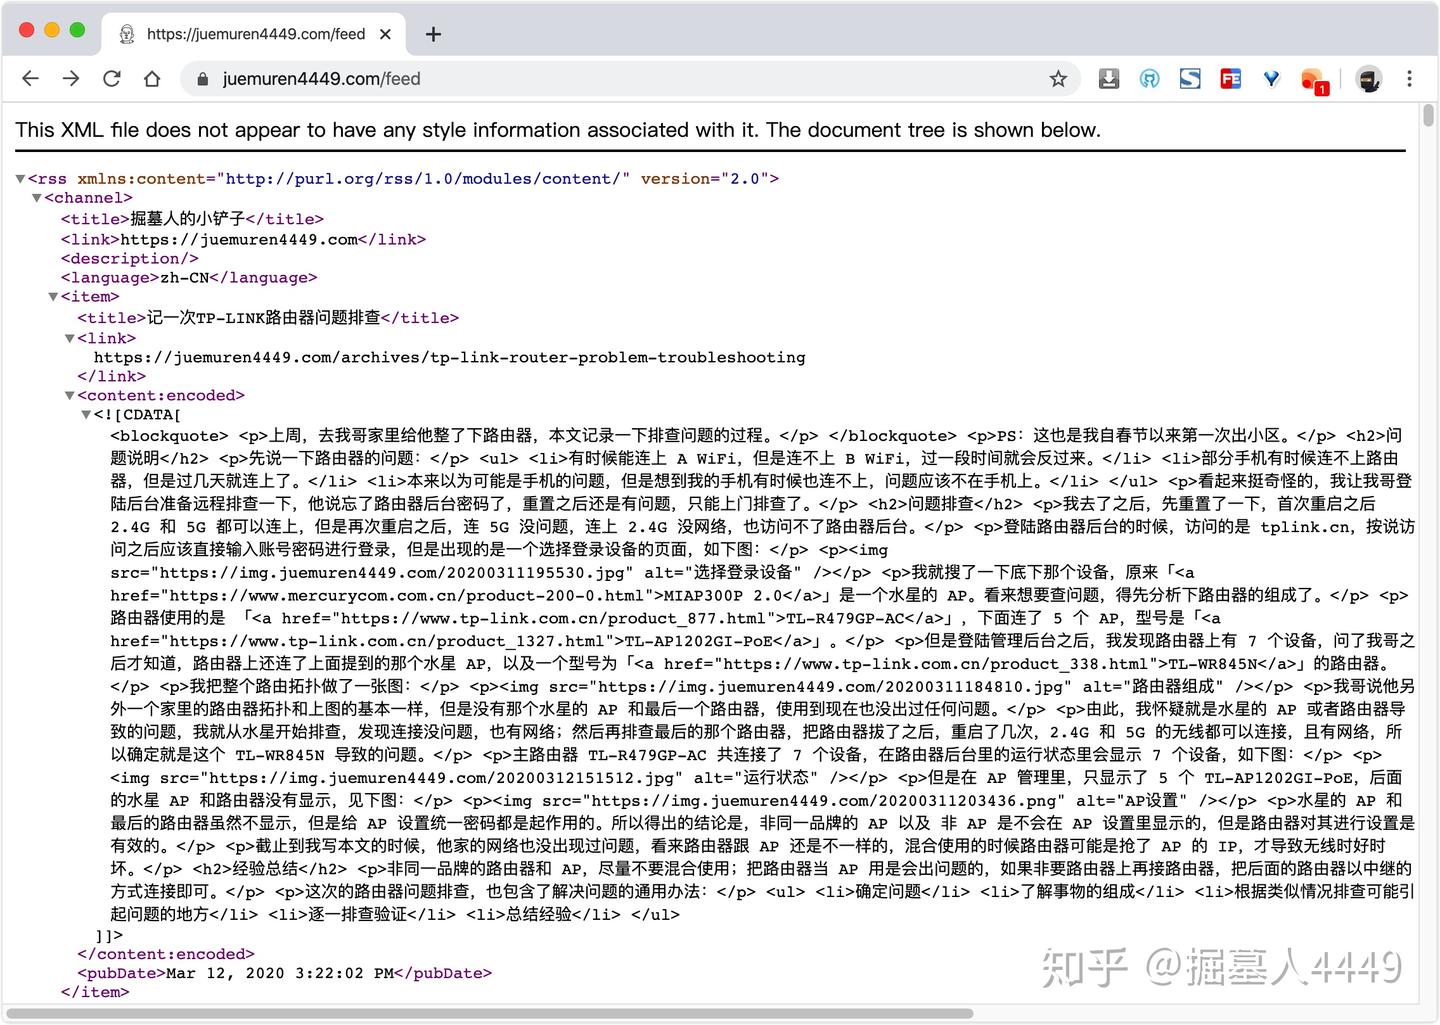
Task: Open the ninja profile avatar
Action: click(1368, 78)
